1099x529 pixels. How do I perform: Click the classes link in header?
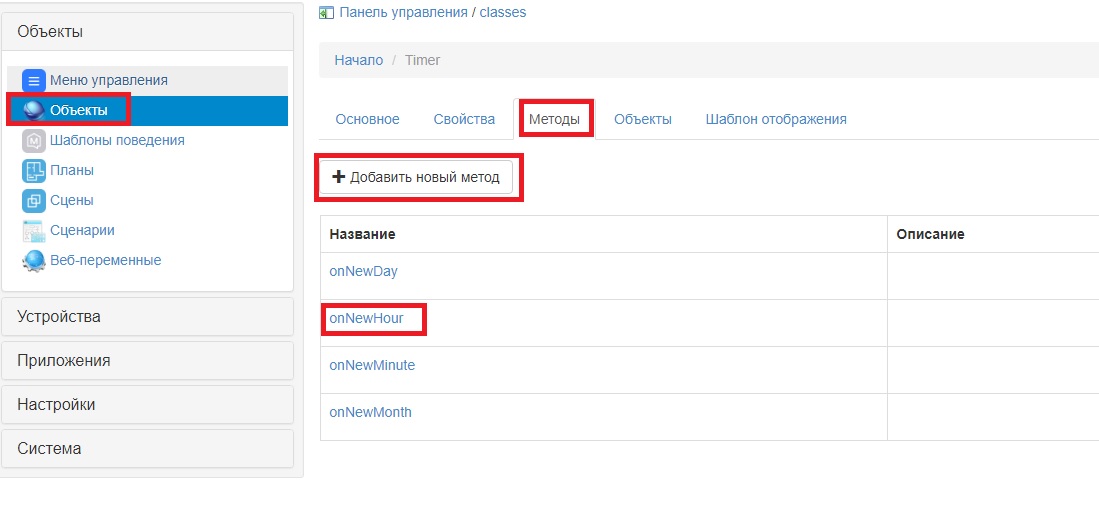503,13
